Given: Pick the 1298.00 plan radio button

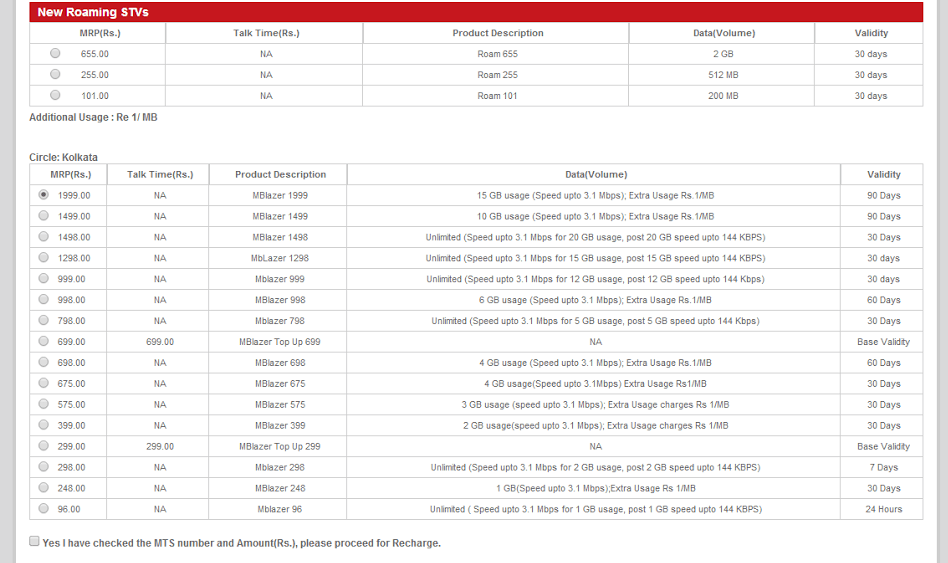Looking at the screenshot, I should pos(44,257).
